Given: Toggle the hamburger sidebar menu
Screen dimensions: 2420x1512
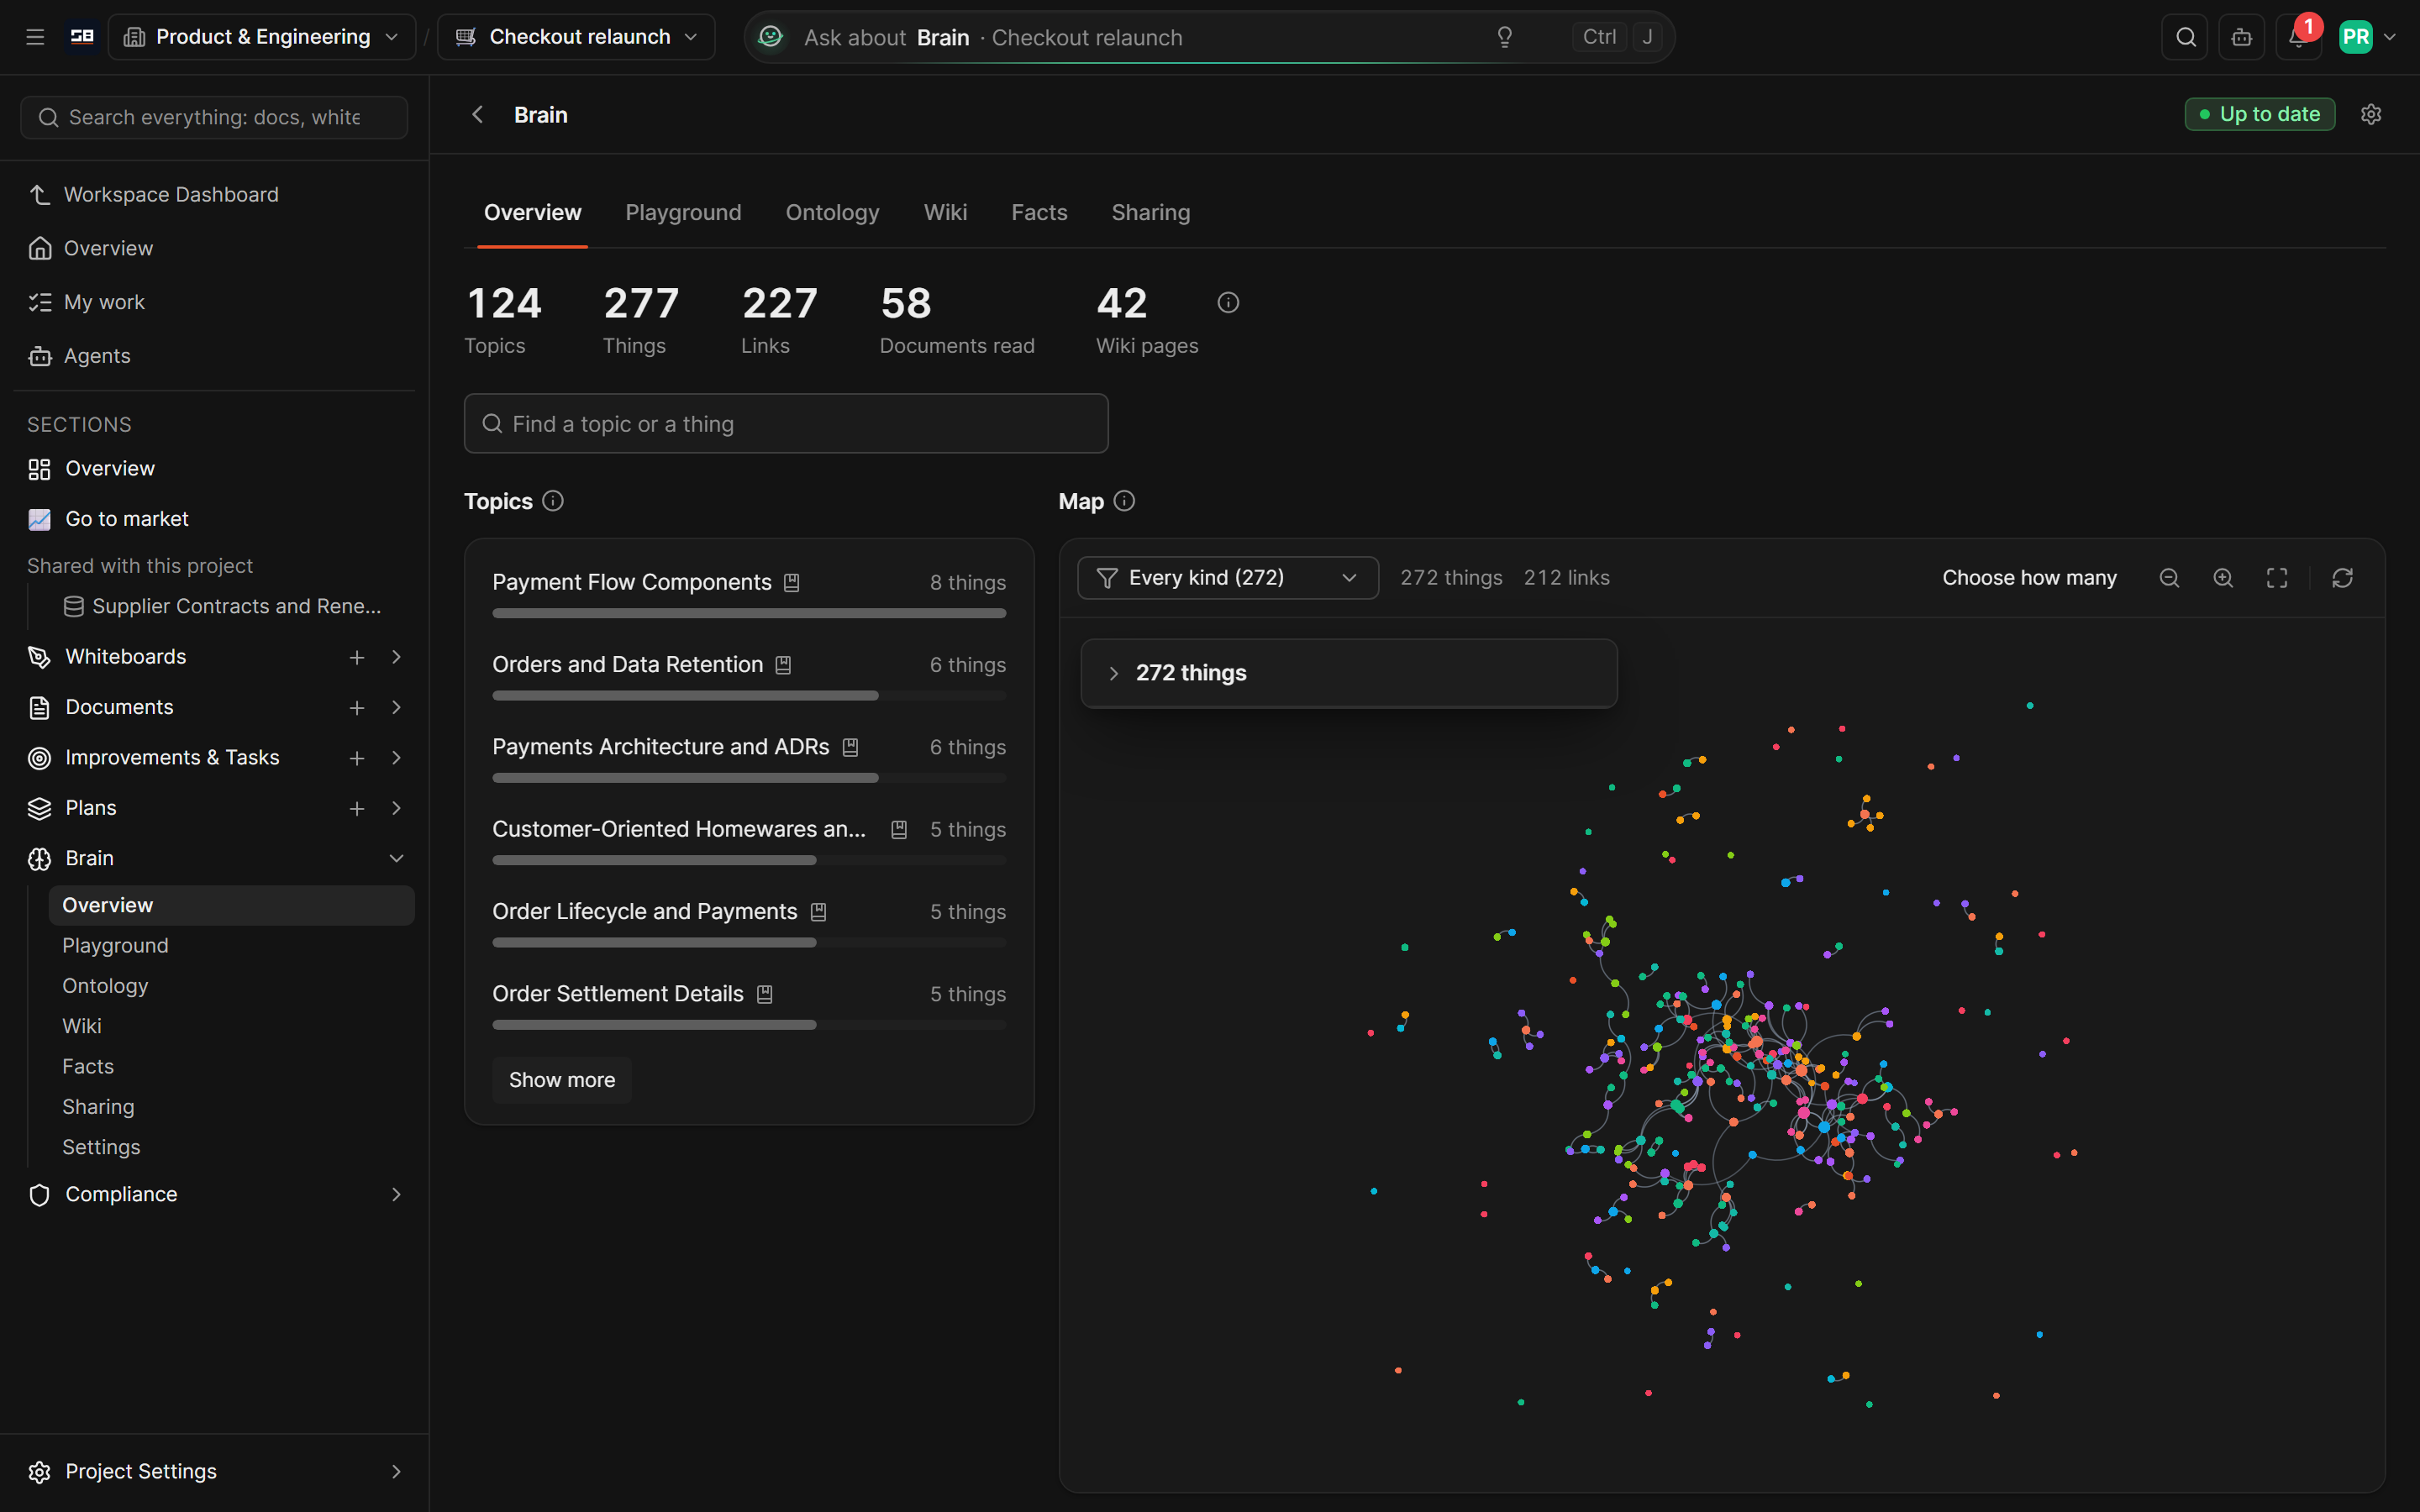Looking at the screenshot, I should [x=35, y=37].
